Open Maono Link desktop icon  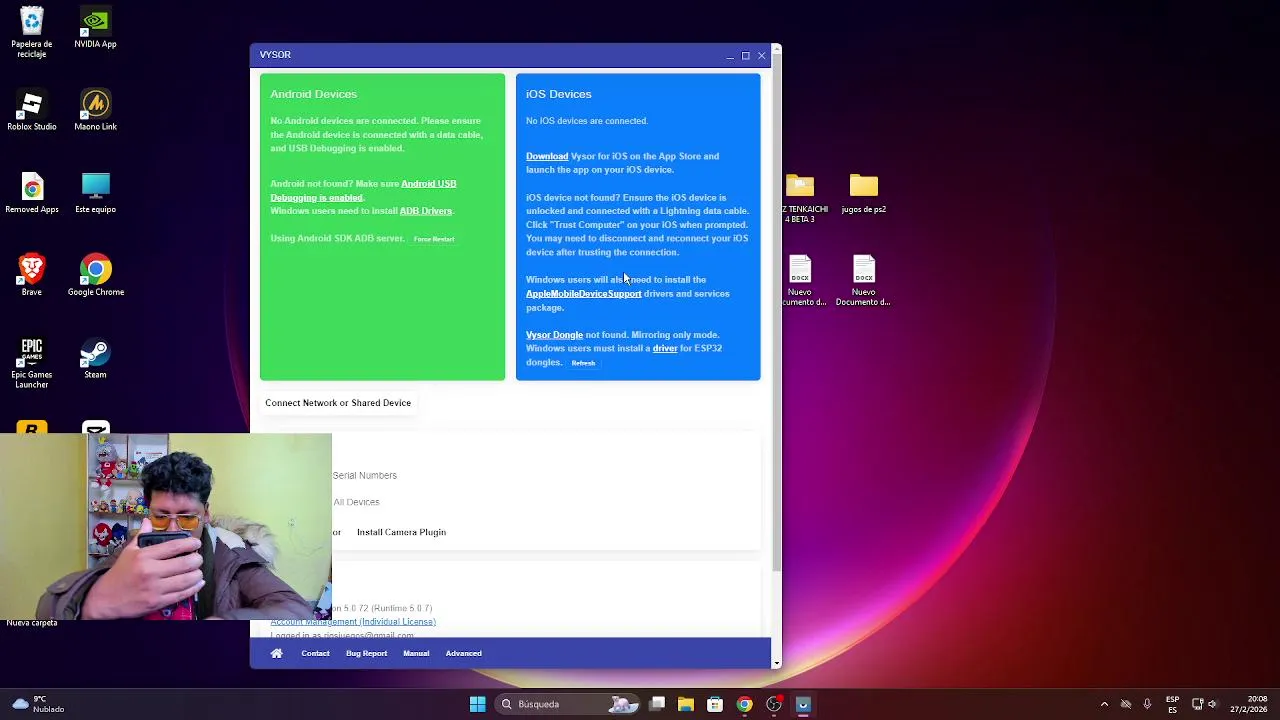(x=95, y=111)
